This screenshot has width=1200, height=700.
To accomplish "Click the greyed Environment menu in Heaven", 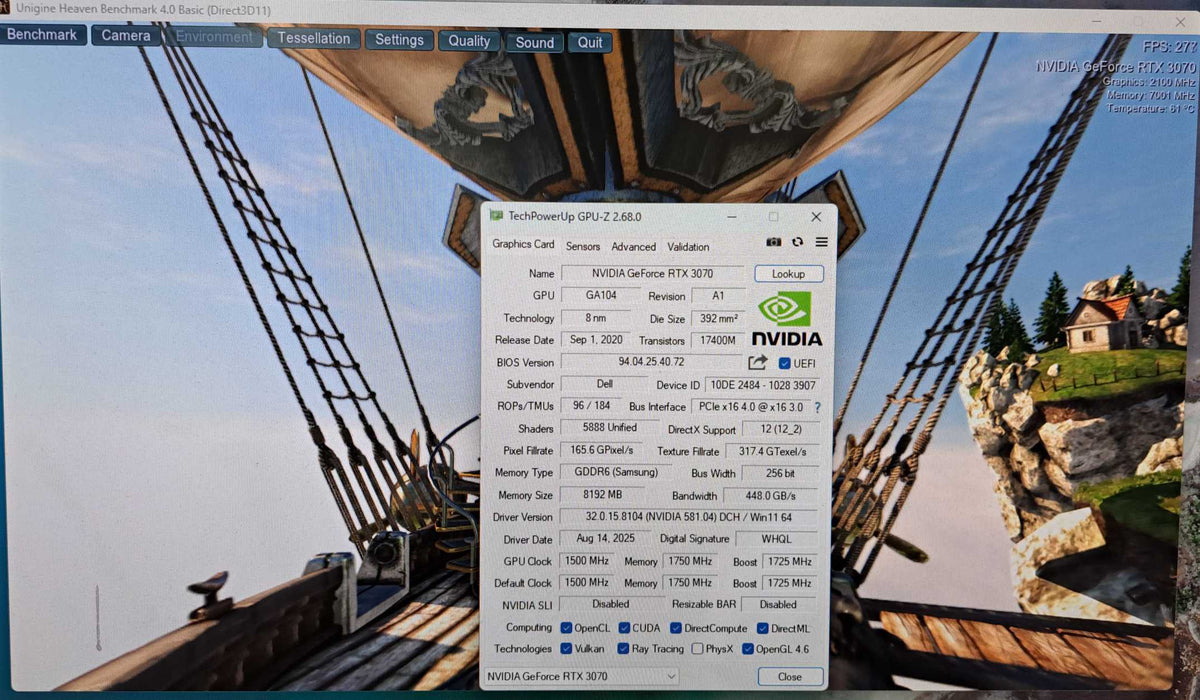I will 214,37.
